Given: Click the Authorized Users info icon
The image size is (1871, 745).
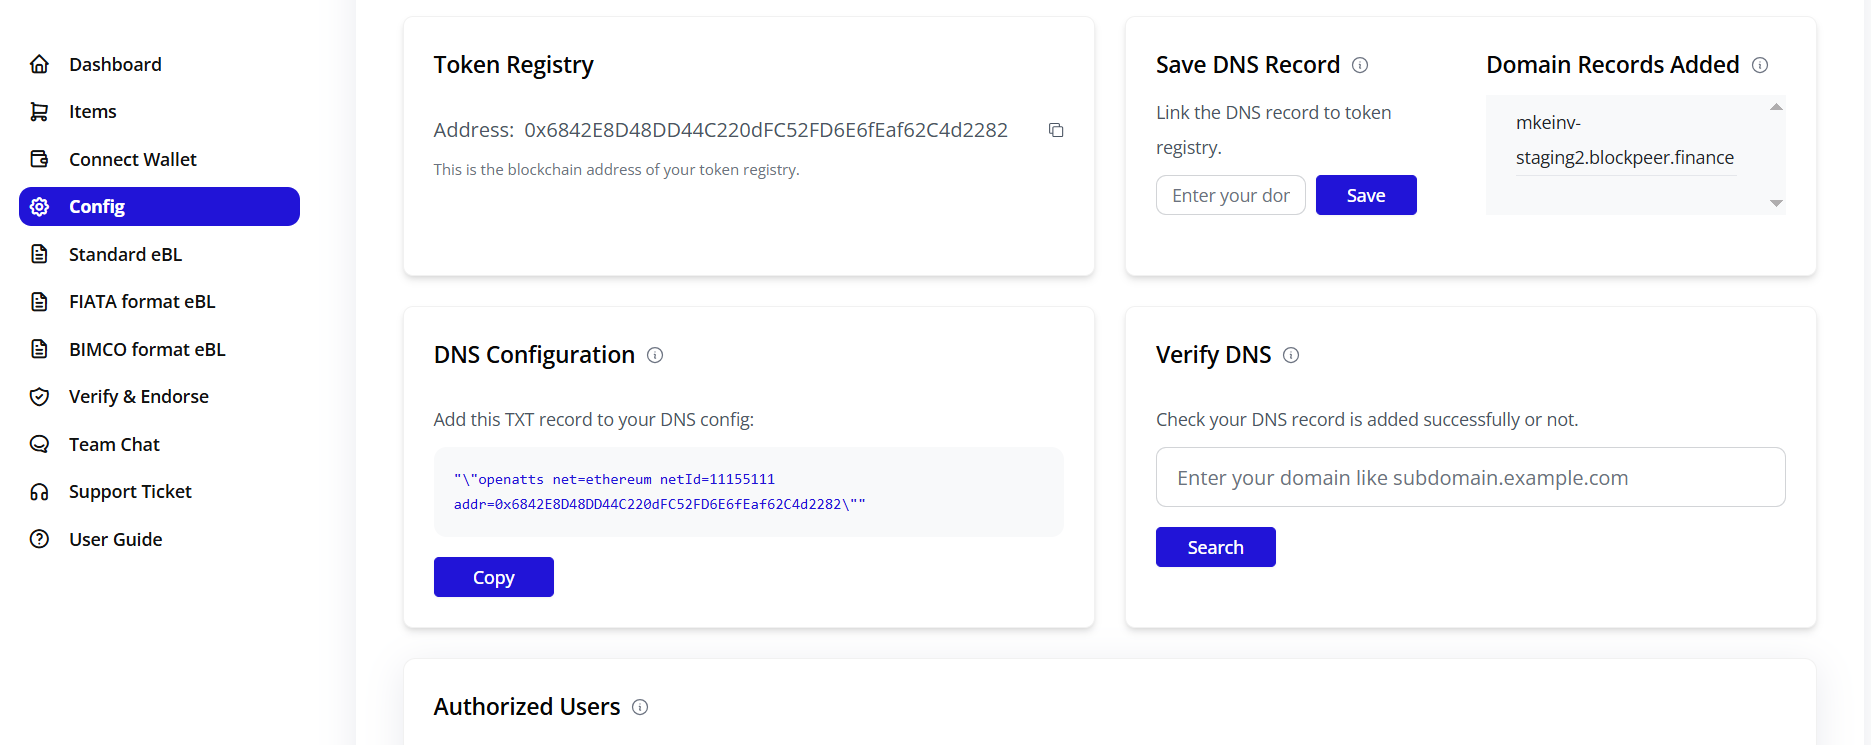Looking at the screenshot, I should coord(639,707).
